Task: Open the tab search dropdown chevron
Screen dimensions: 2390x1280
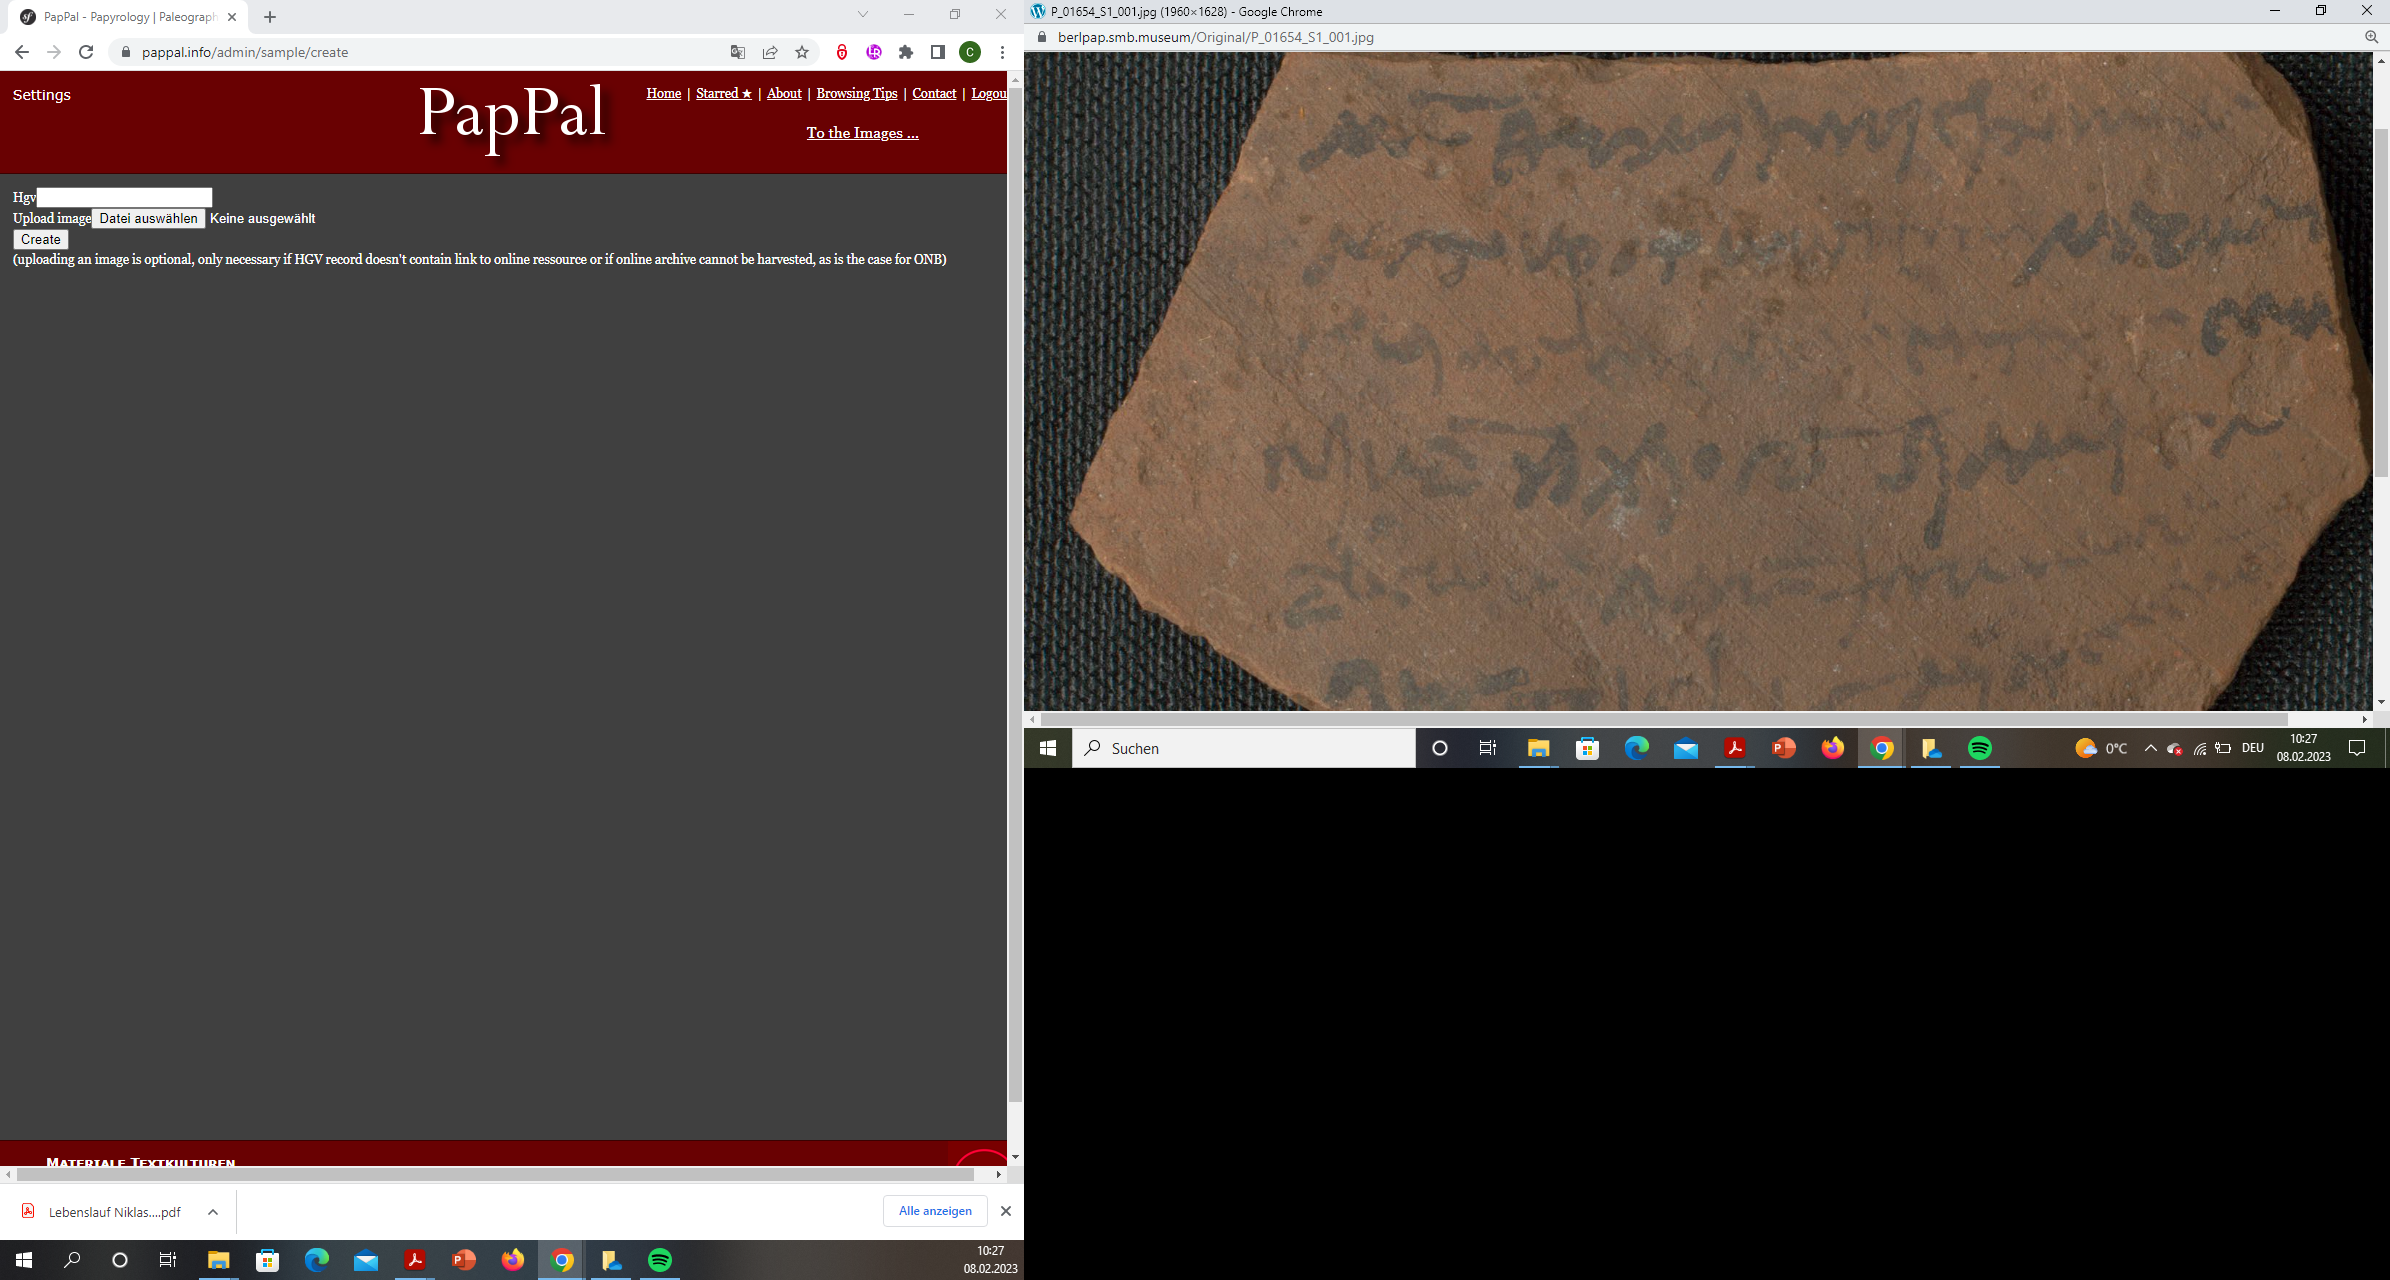Action: point(863,14)
